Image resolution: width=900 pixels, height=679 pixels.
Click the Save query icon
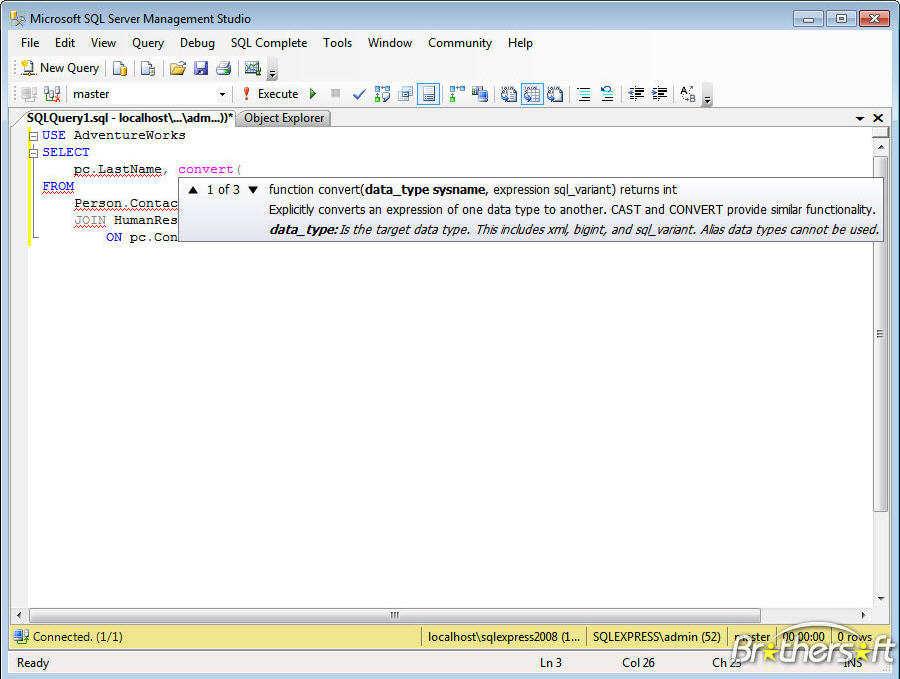[x=200, y=67]
